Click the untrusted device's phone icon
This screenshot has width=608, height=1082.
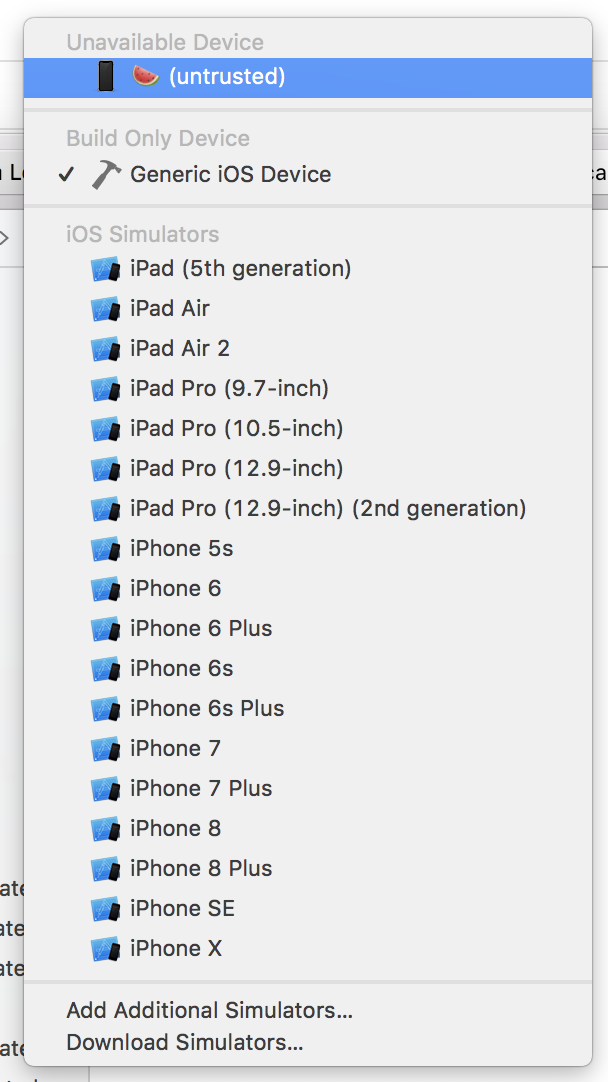[106, 77]
